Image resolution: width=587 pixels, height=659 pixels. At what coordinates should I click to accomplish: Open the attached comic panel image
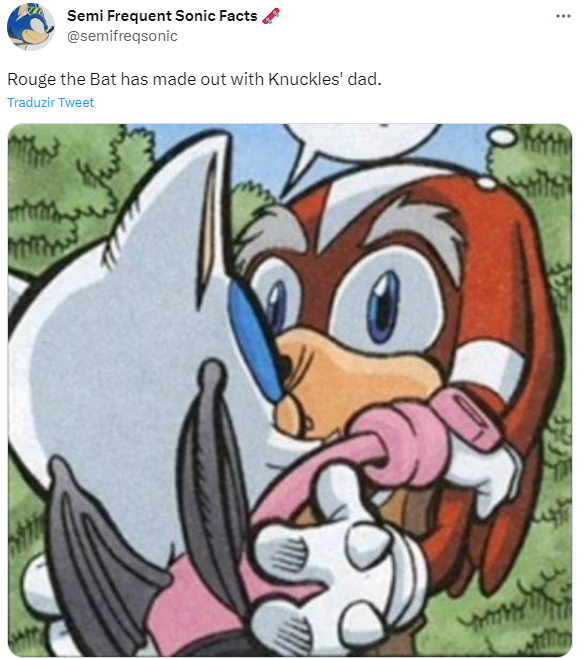(290, 390)
